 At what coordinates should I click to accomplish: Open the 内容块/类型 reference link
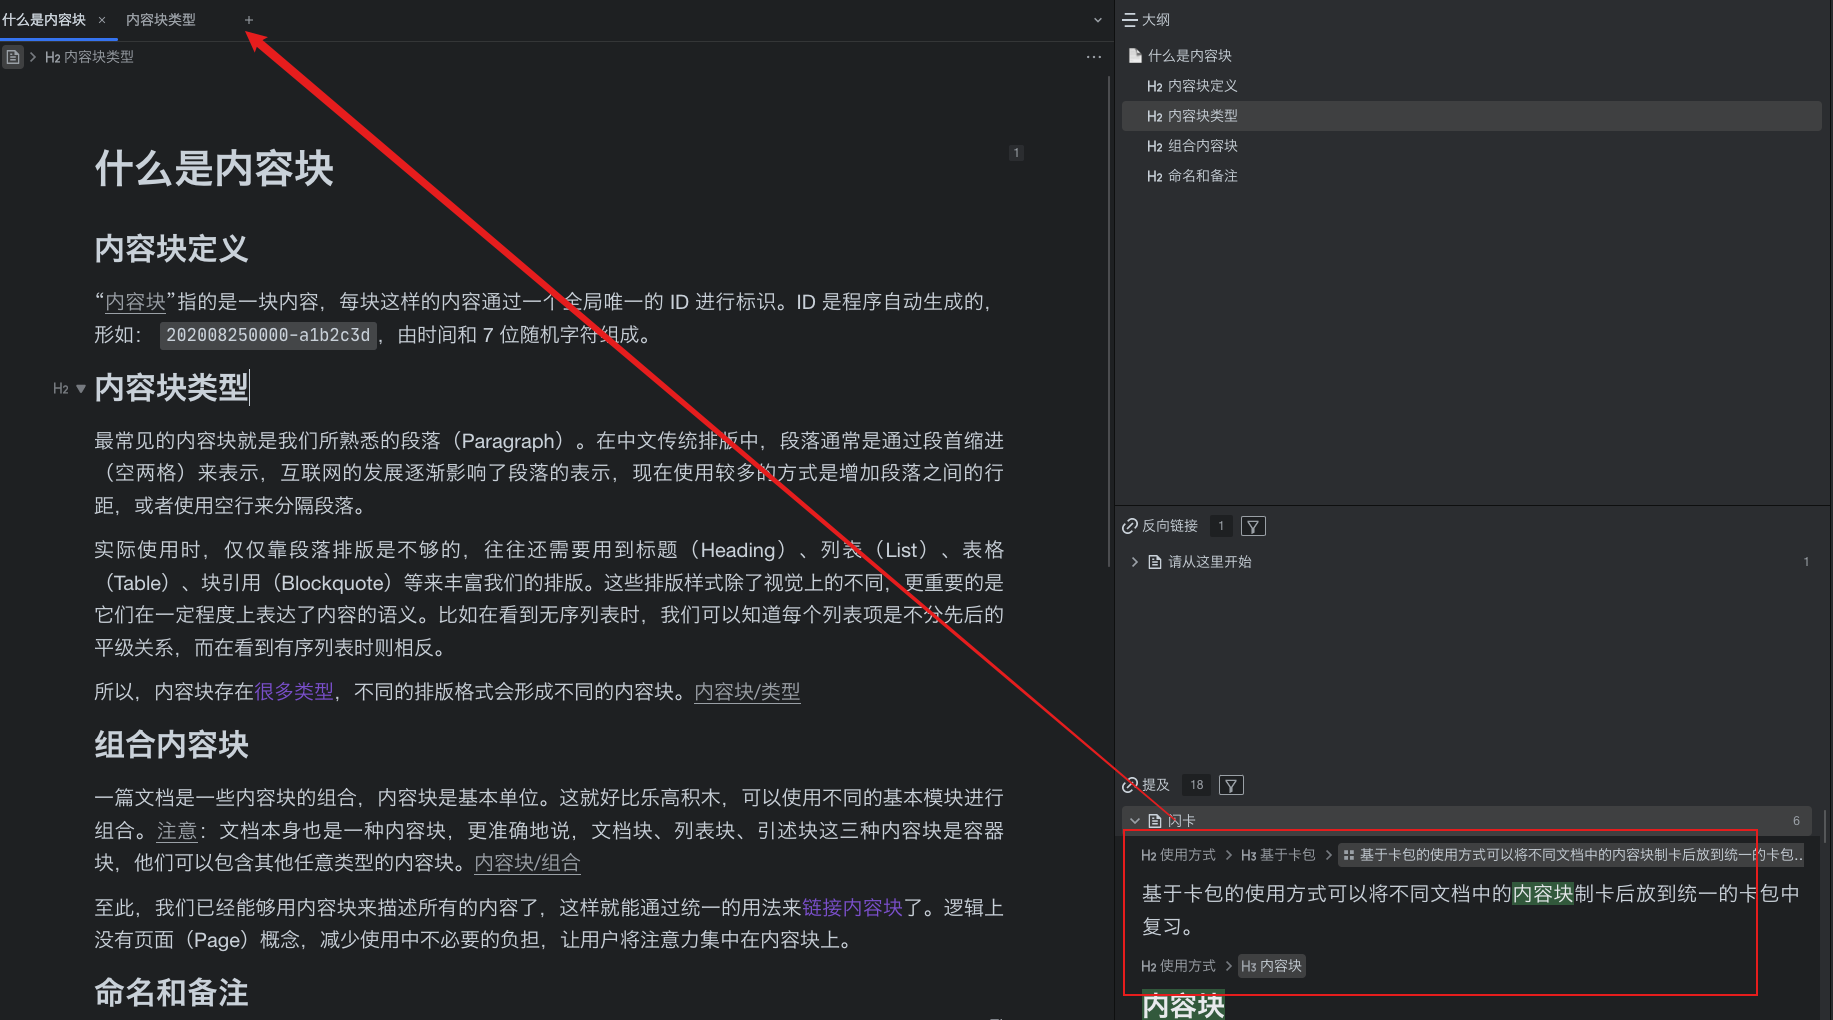coord(747,692)
